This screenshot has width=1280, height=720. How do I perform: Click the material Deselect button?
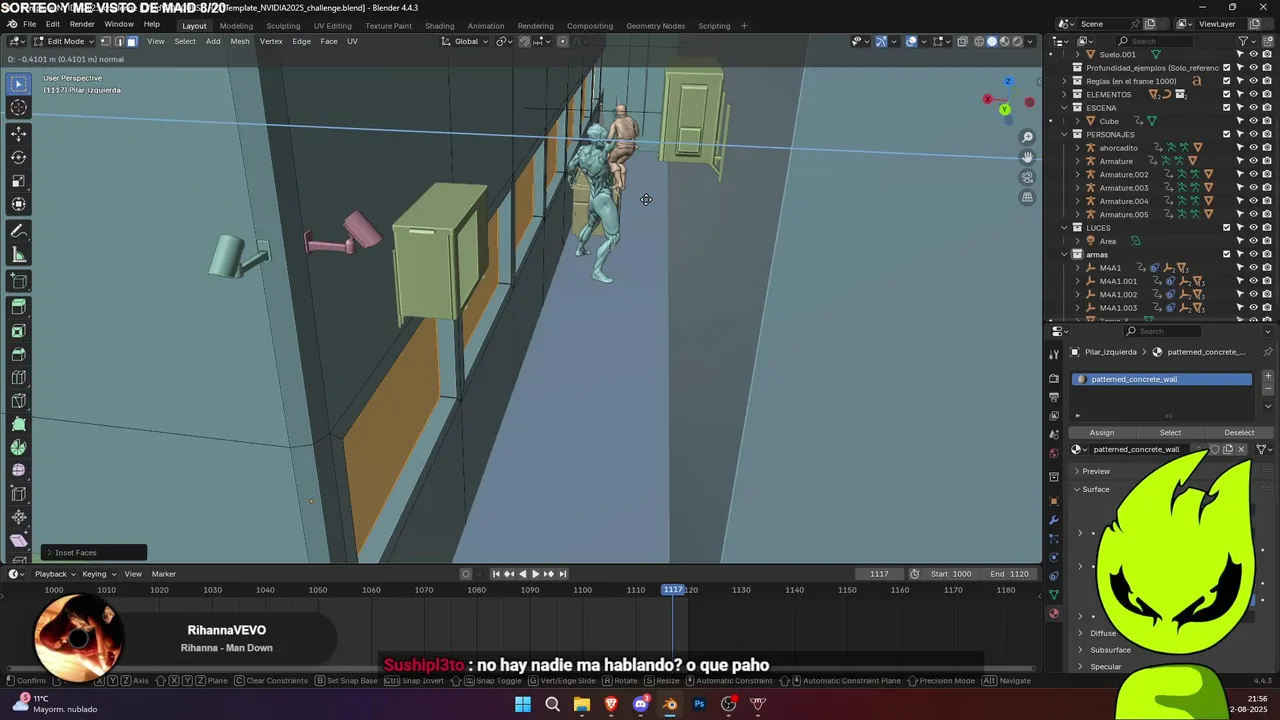(1238, 433)
